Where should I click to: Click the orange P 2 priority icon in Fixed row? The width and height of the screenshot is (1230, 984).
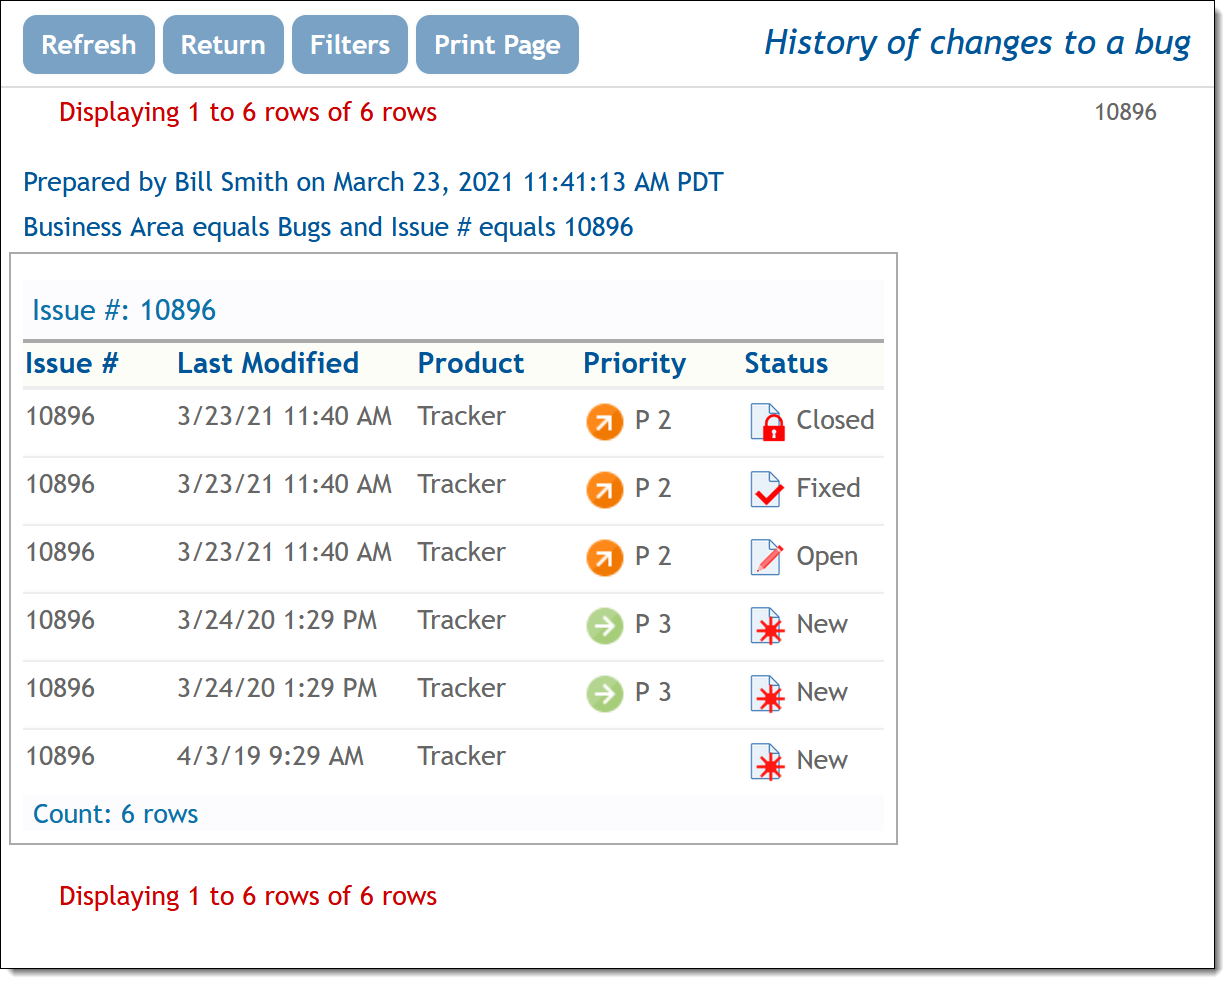(604, 490)
